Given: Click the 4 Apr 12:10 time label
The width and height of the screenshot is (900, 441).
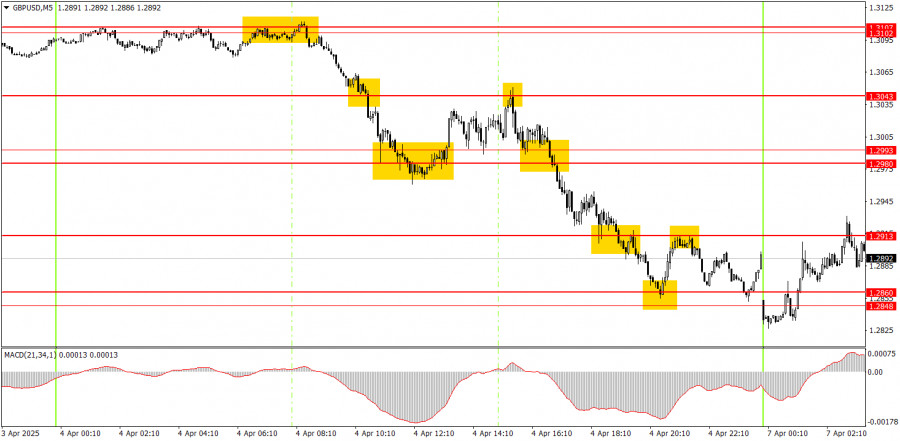Looking at the screenshot, I should click(x=436, y=434).
